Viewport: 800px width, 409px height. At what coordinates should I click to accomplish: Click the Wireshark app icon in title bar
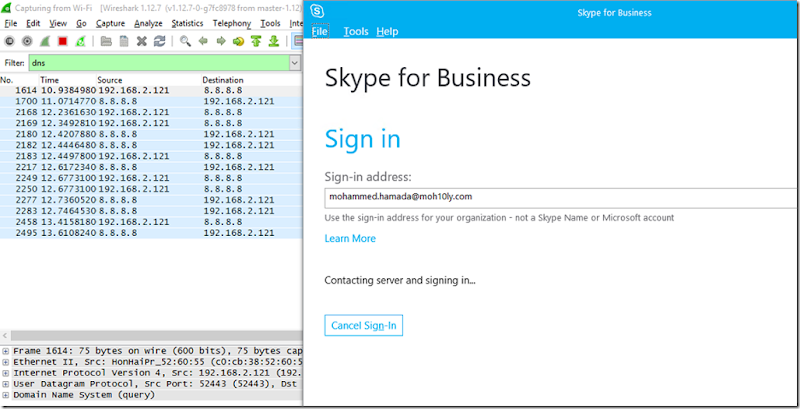(x=7, y=9)
